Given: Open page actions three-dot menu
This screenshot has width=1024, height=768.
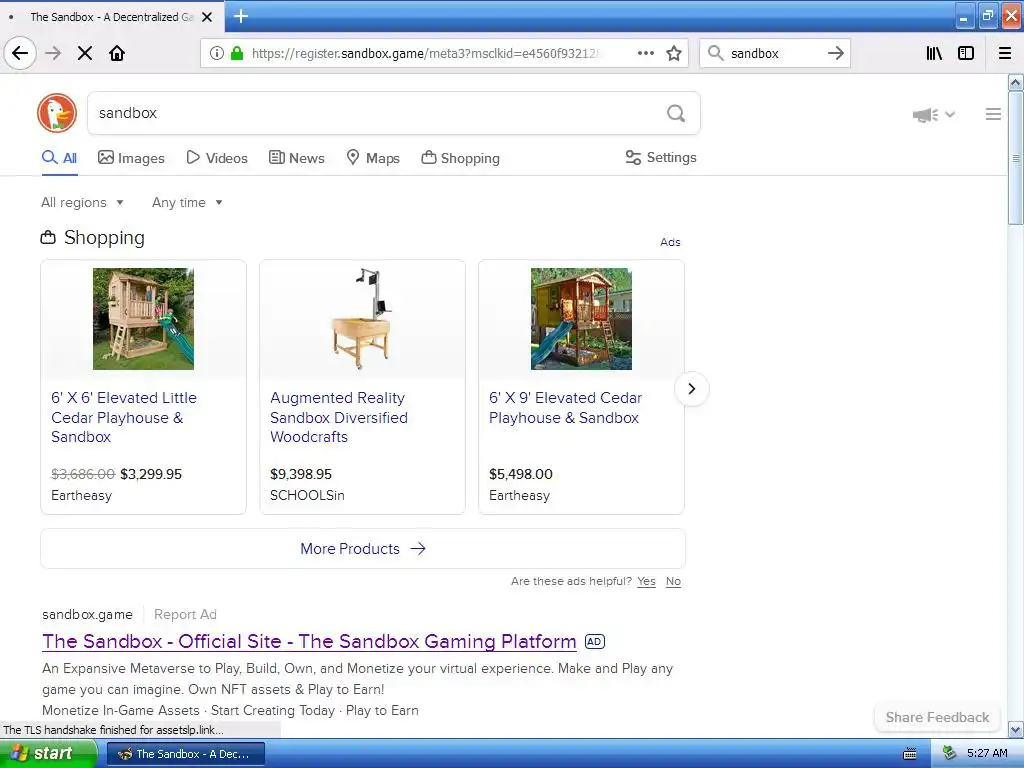Looking at the screenshot, I should [x=645, y=53].
